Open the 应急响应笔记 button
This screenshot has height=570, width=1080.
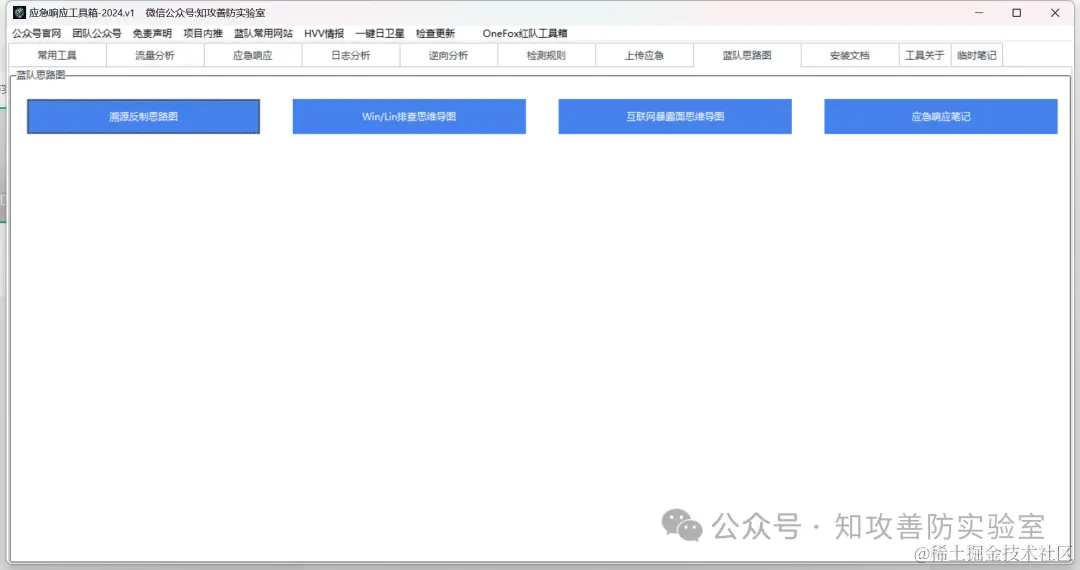coord(941,116)
